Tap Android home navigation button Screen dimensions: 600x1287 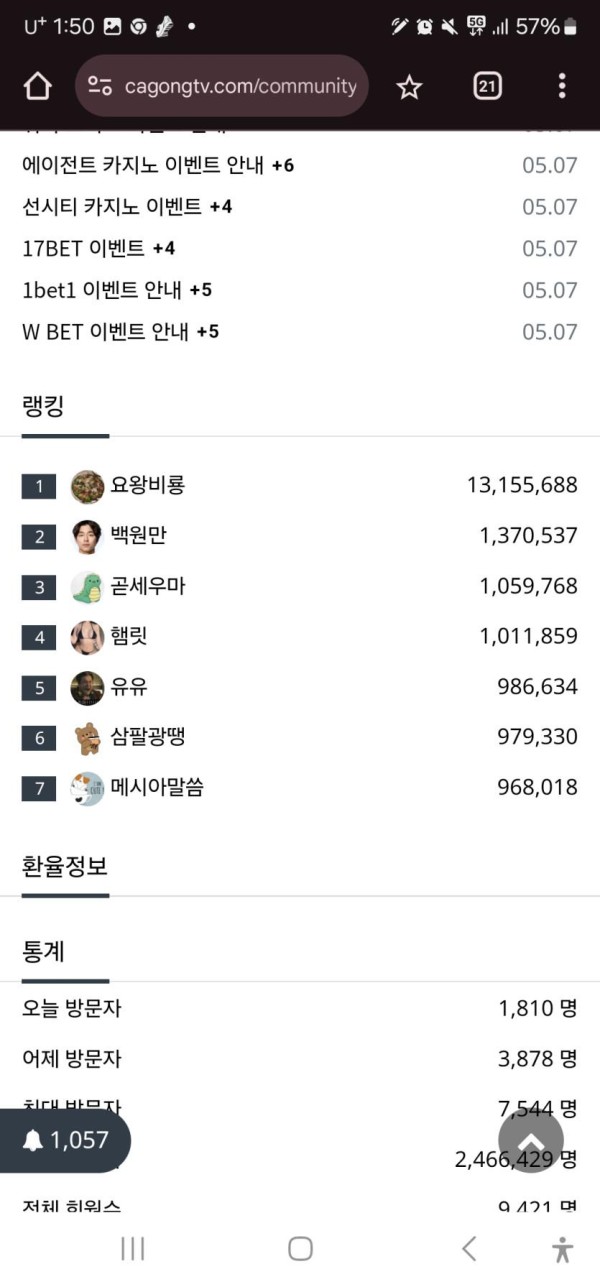coord(300,1248)
